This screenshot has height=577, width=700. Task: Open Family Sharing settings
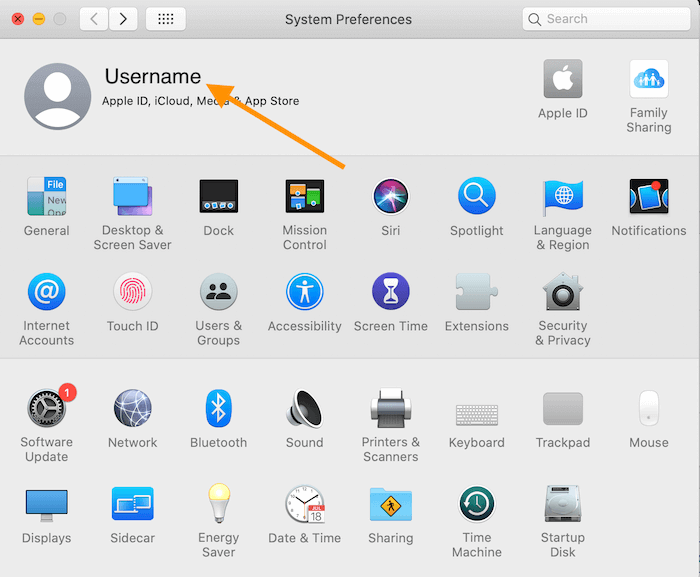[649, 80]
